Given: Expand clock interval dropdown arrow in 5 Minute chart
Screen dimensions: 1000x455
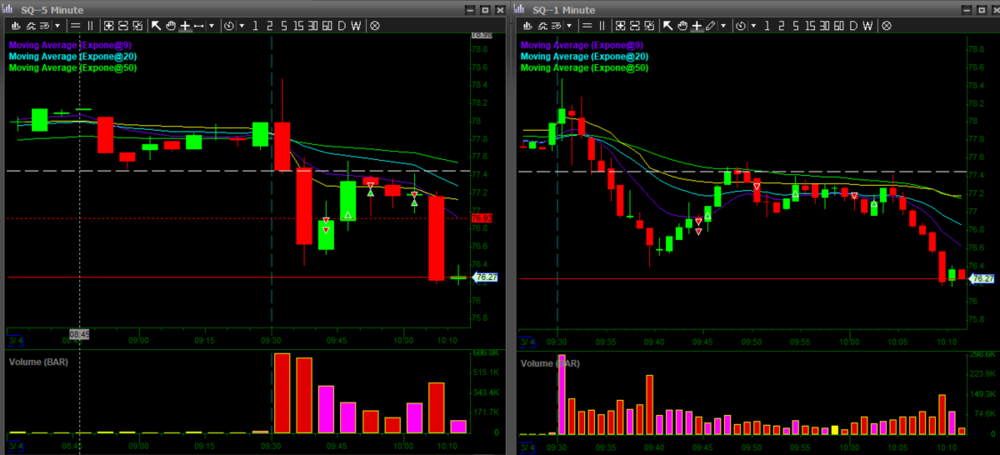Looking at the screenshot, I should click(x=240, y=25).
